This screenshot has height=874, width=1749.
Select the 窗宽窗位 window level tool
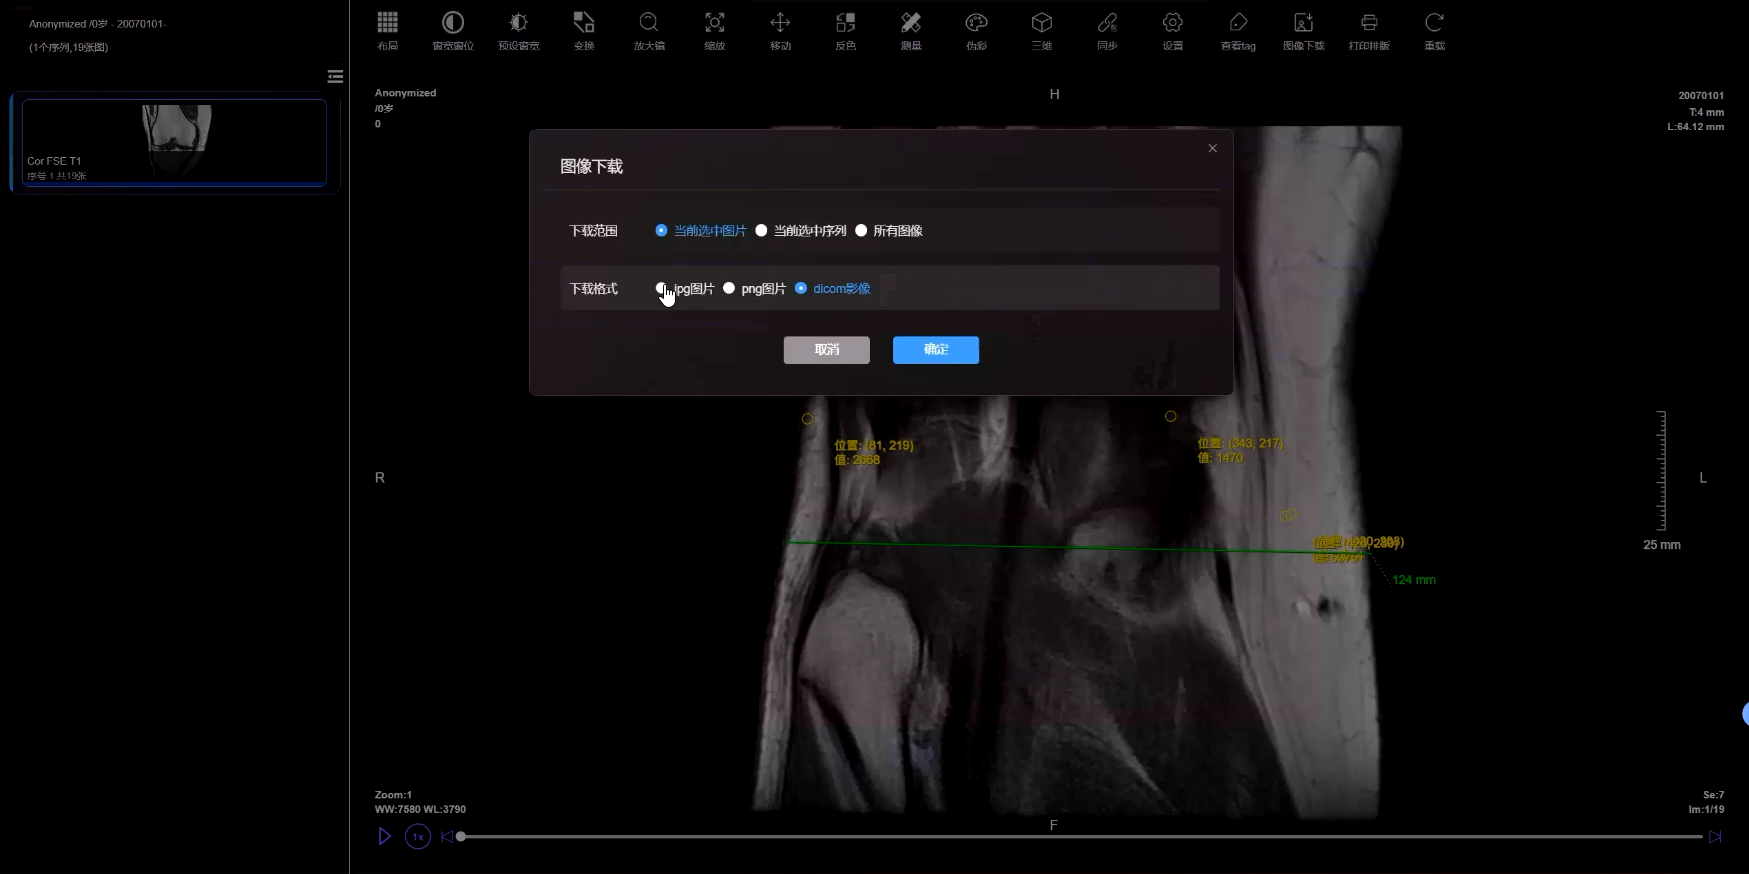[x=453, y=30]
